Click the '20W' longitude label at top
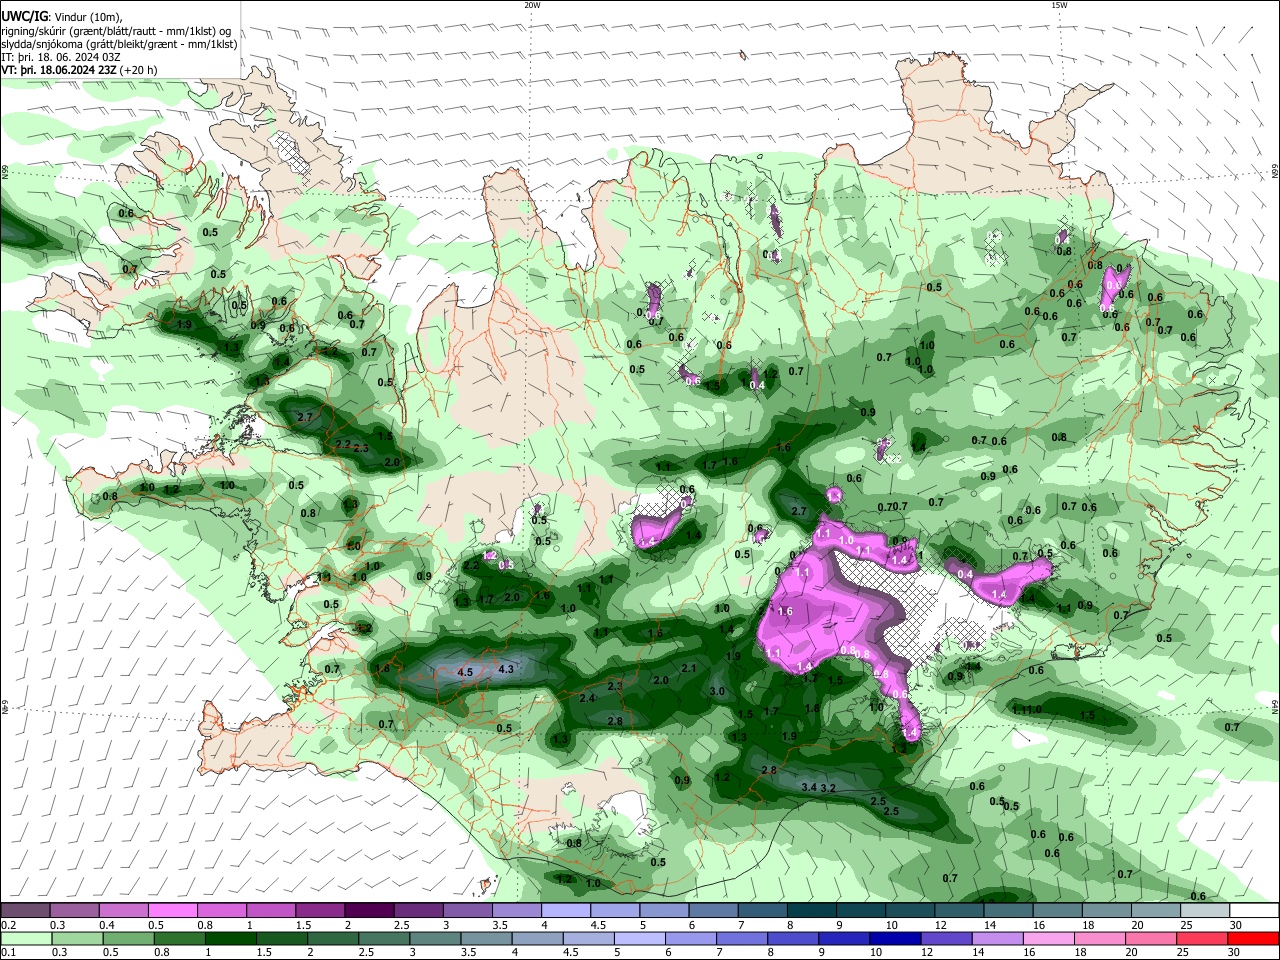Viewport: 1280px width, 960px height. pos(532,5)
